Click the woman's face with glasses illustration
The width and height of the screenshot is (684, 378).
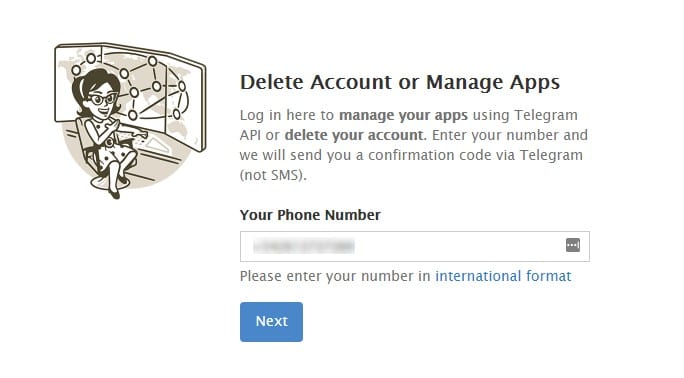(103, 101)
